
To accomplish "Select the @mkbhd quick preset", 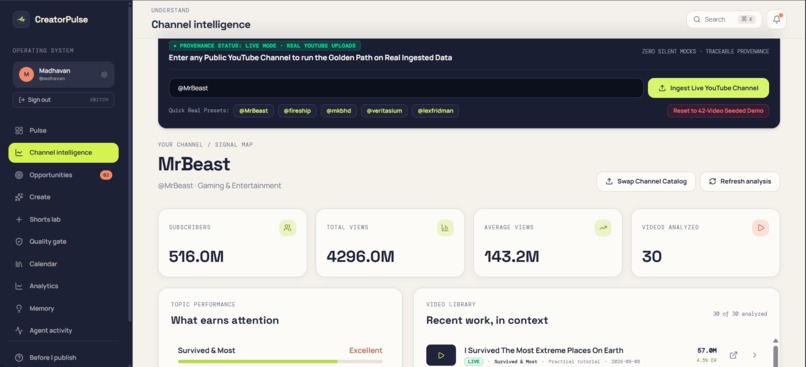I will (x=339, y=111).
